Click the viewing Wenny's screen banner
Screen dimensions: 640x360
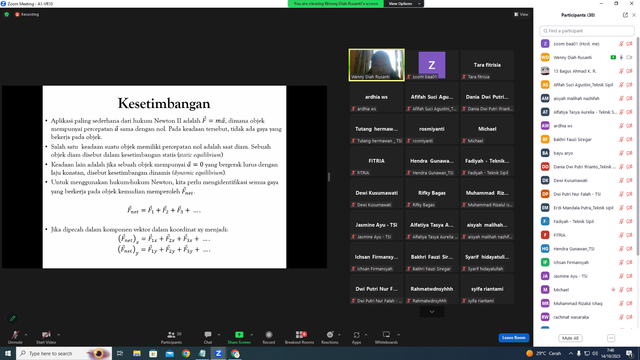[x=336, y=4]
